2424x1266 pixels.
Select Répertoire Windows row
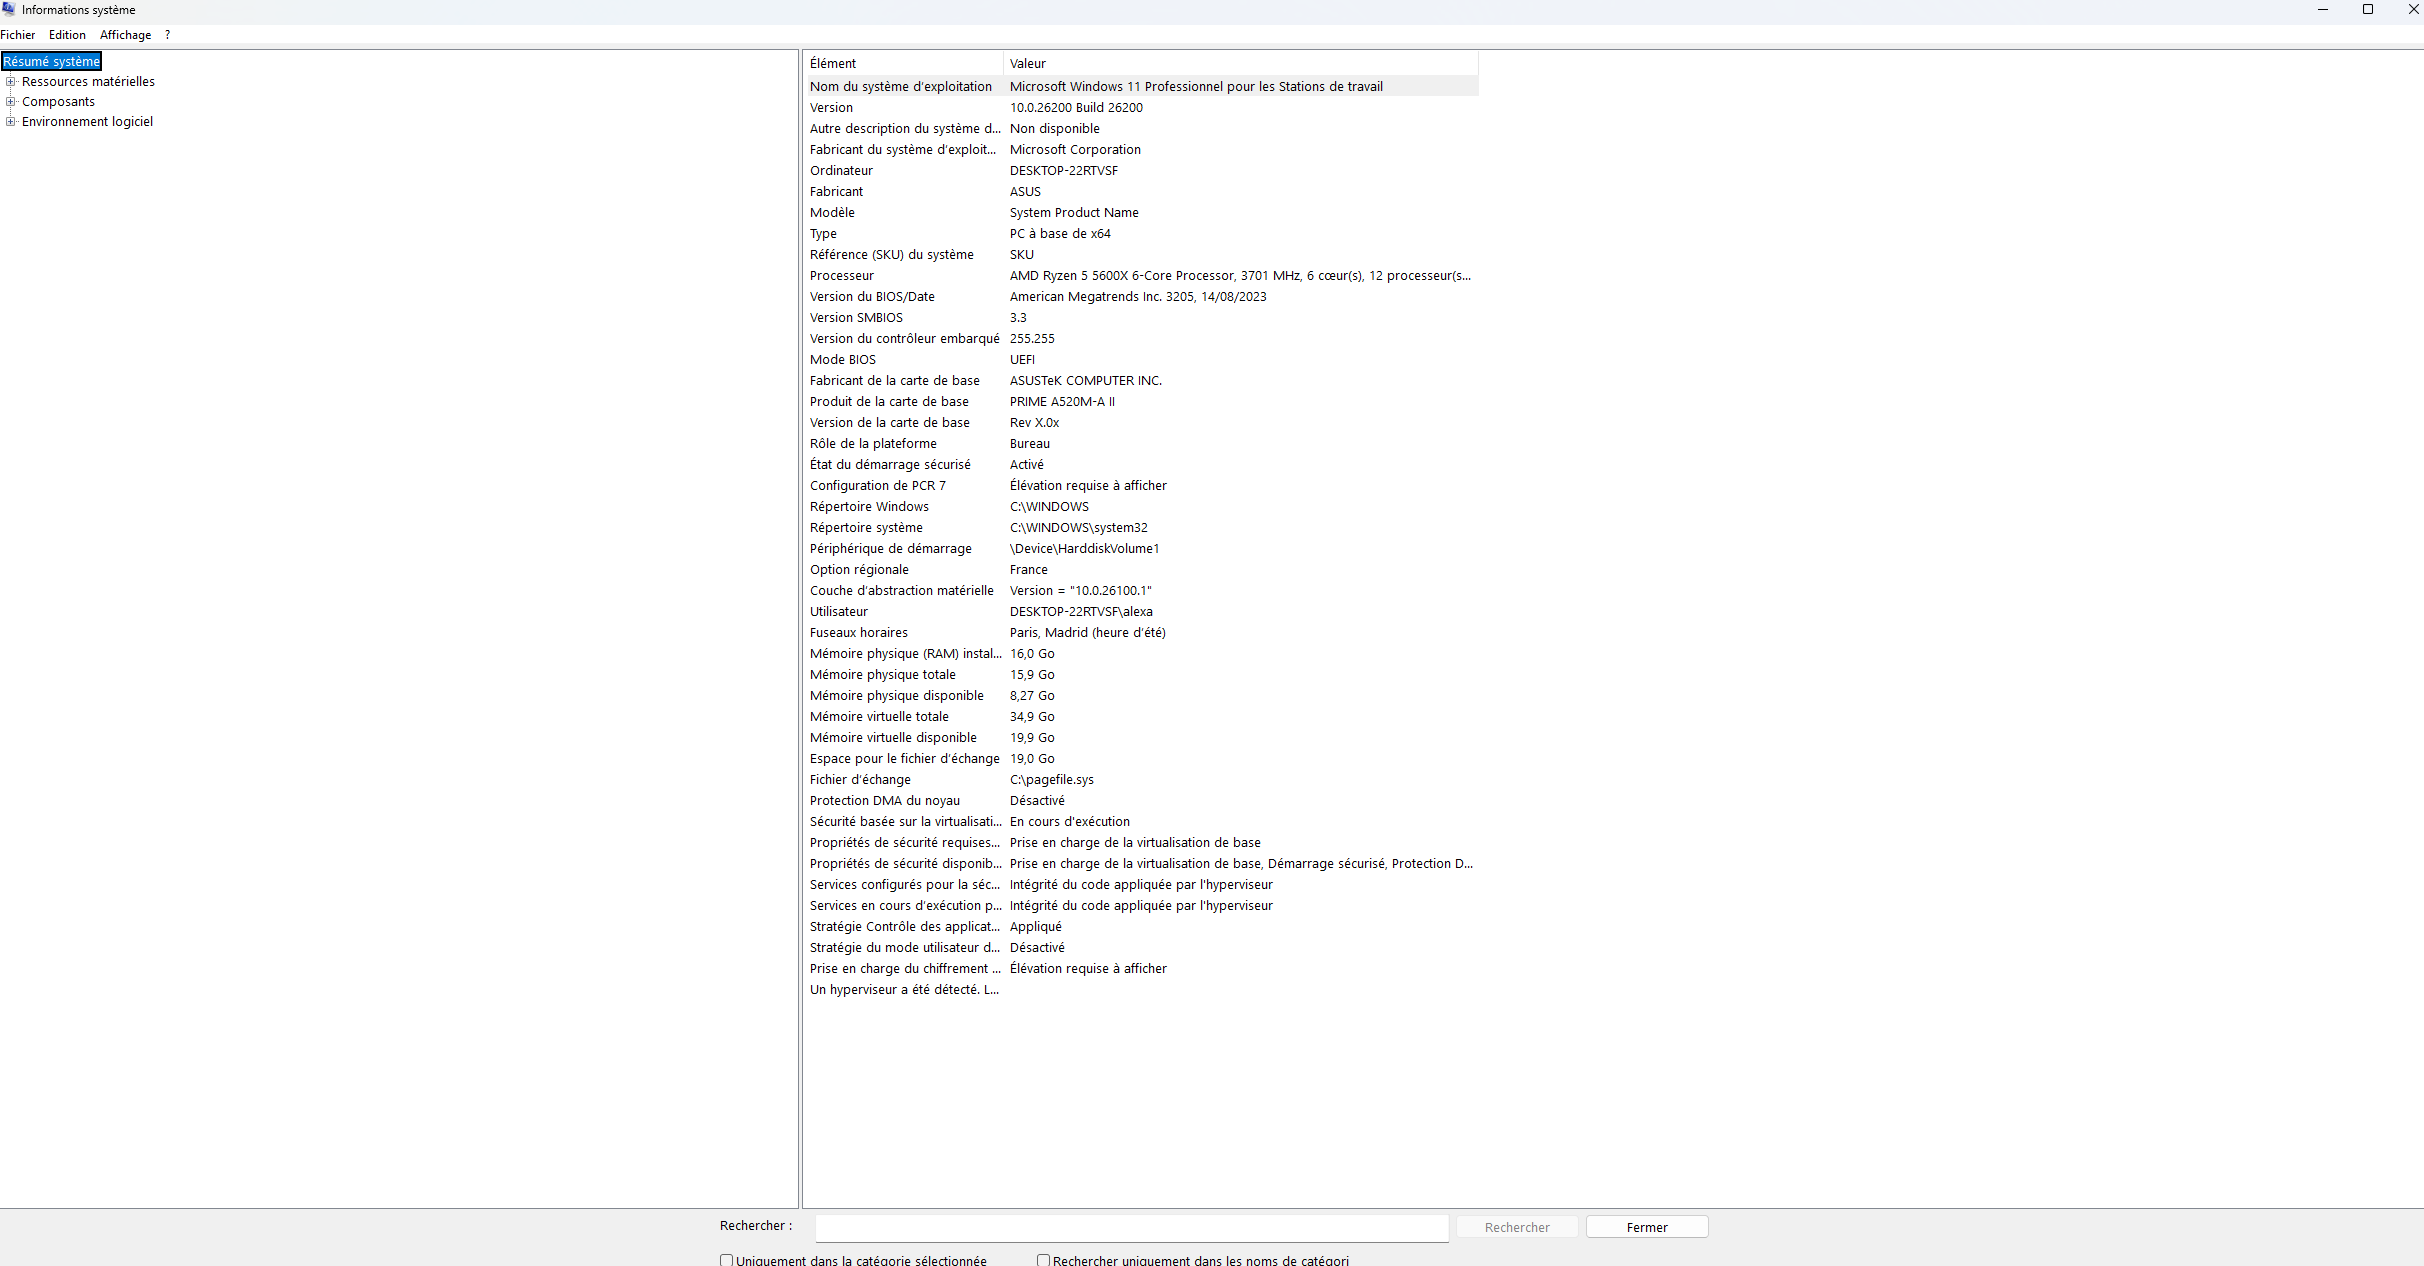[x=1141, y=507]
